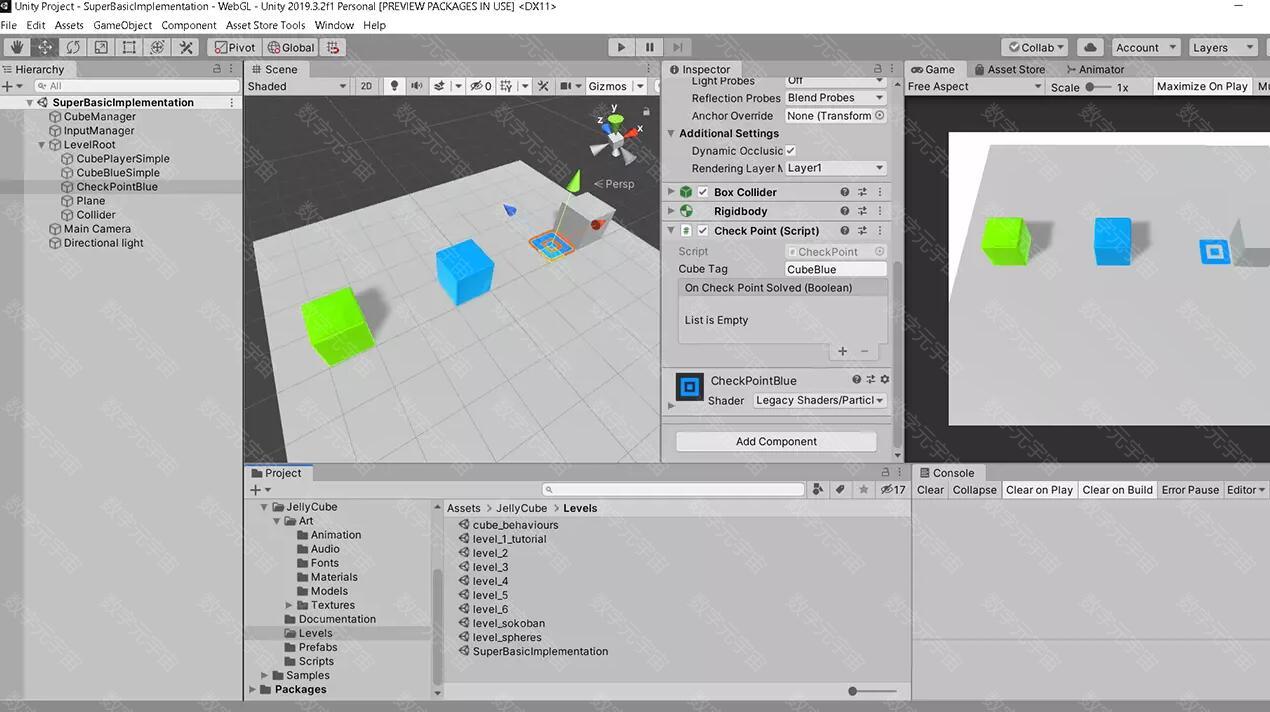Open the Account dropdown
Image resolution: width=1270 pixels, height=712 pixels.
click(1145, 47)
